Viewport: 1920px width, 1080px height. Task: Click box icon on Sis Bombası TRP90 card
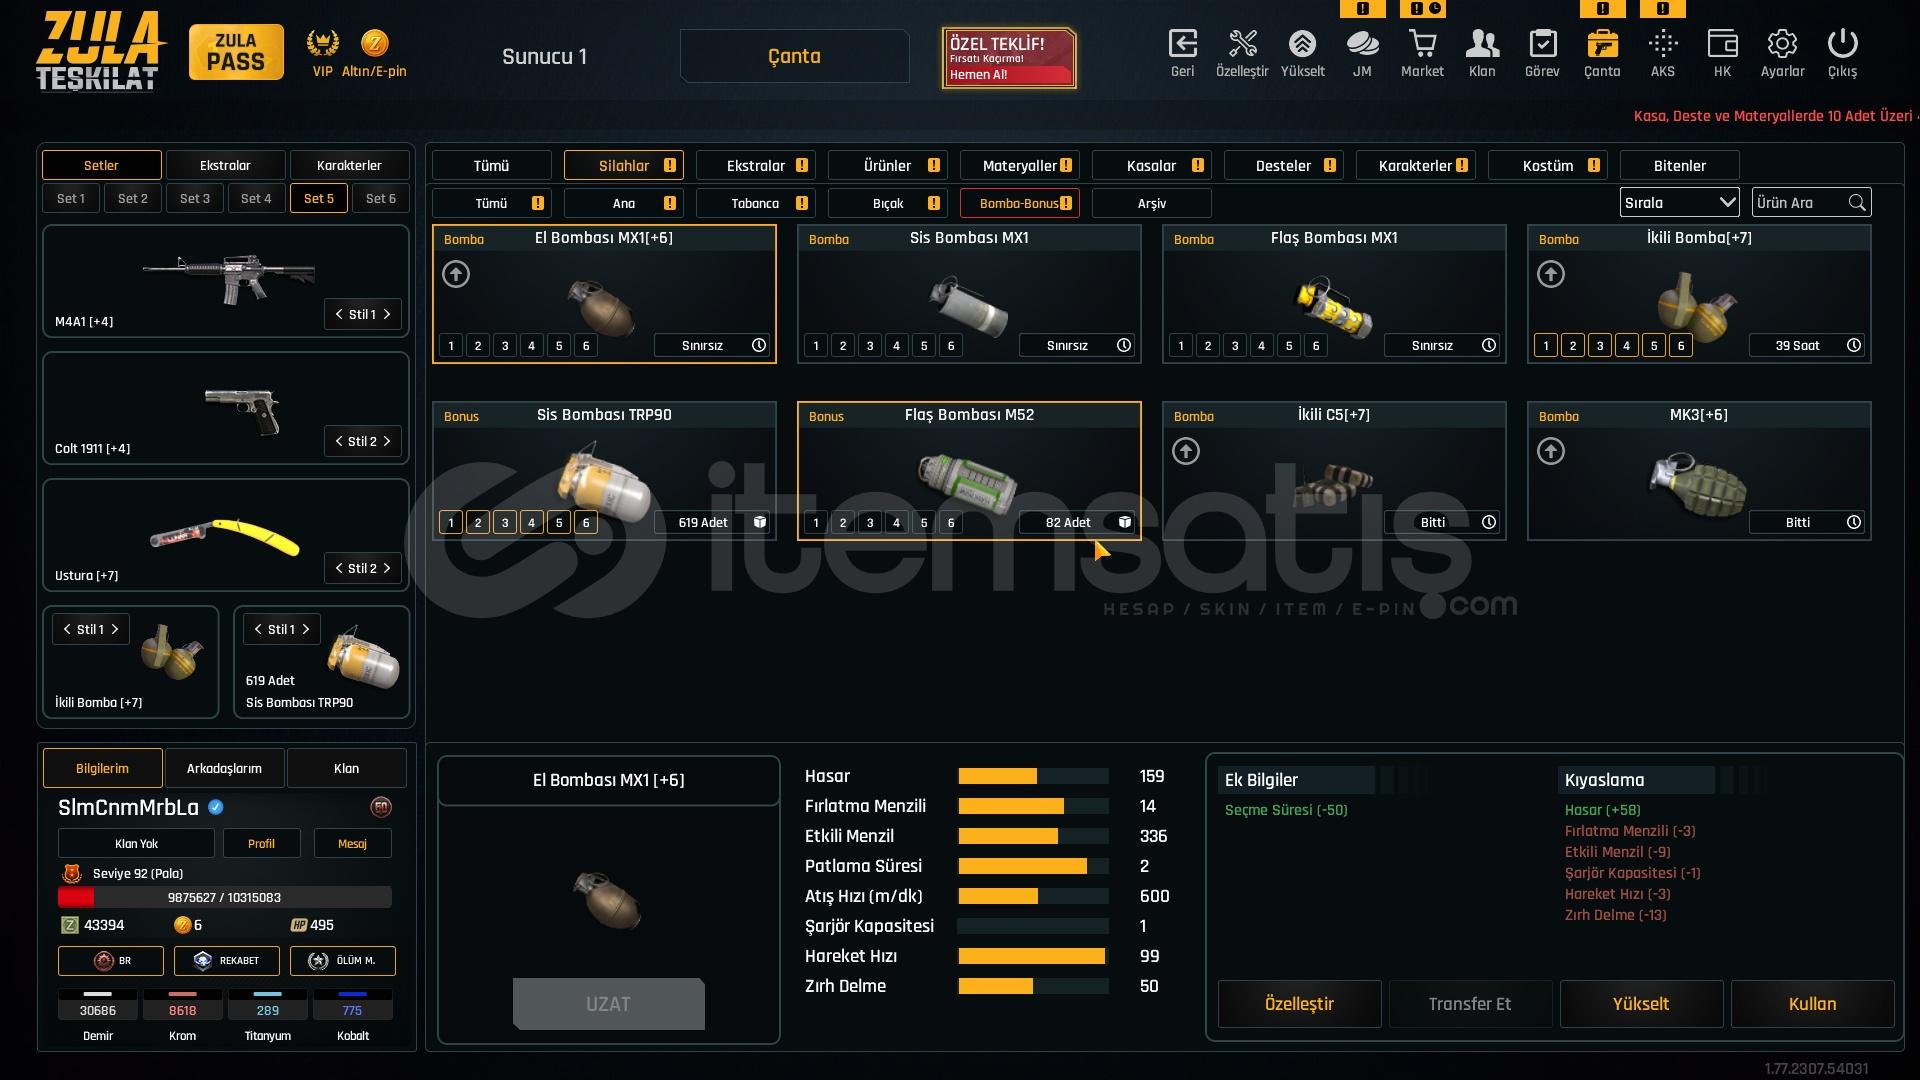click(x=760, y=522)
